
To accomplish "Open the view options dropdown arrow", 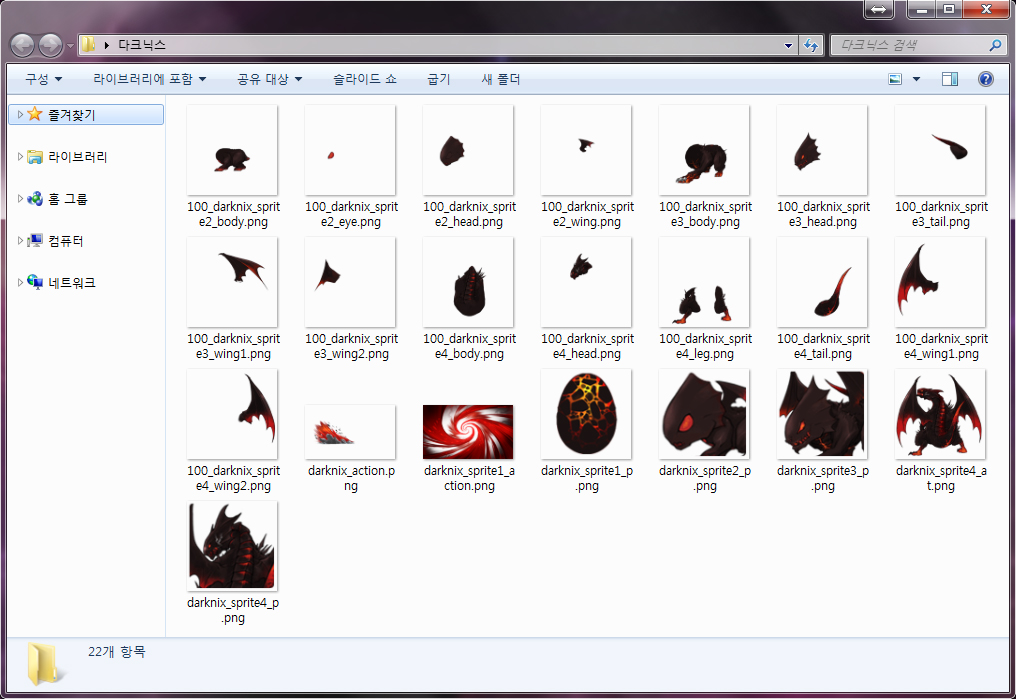I will (x=916, y=79).
